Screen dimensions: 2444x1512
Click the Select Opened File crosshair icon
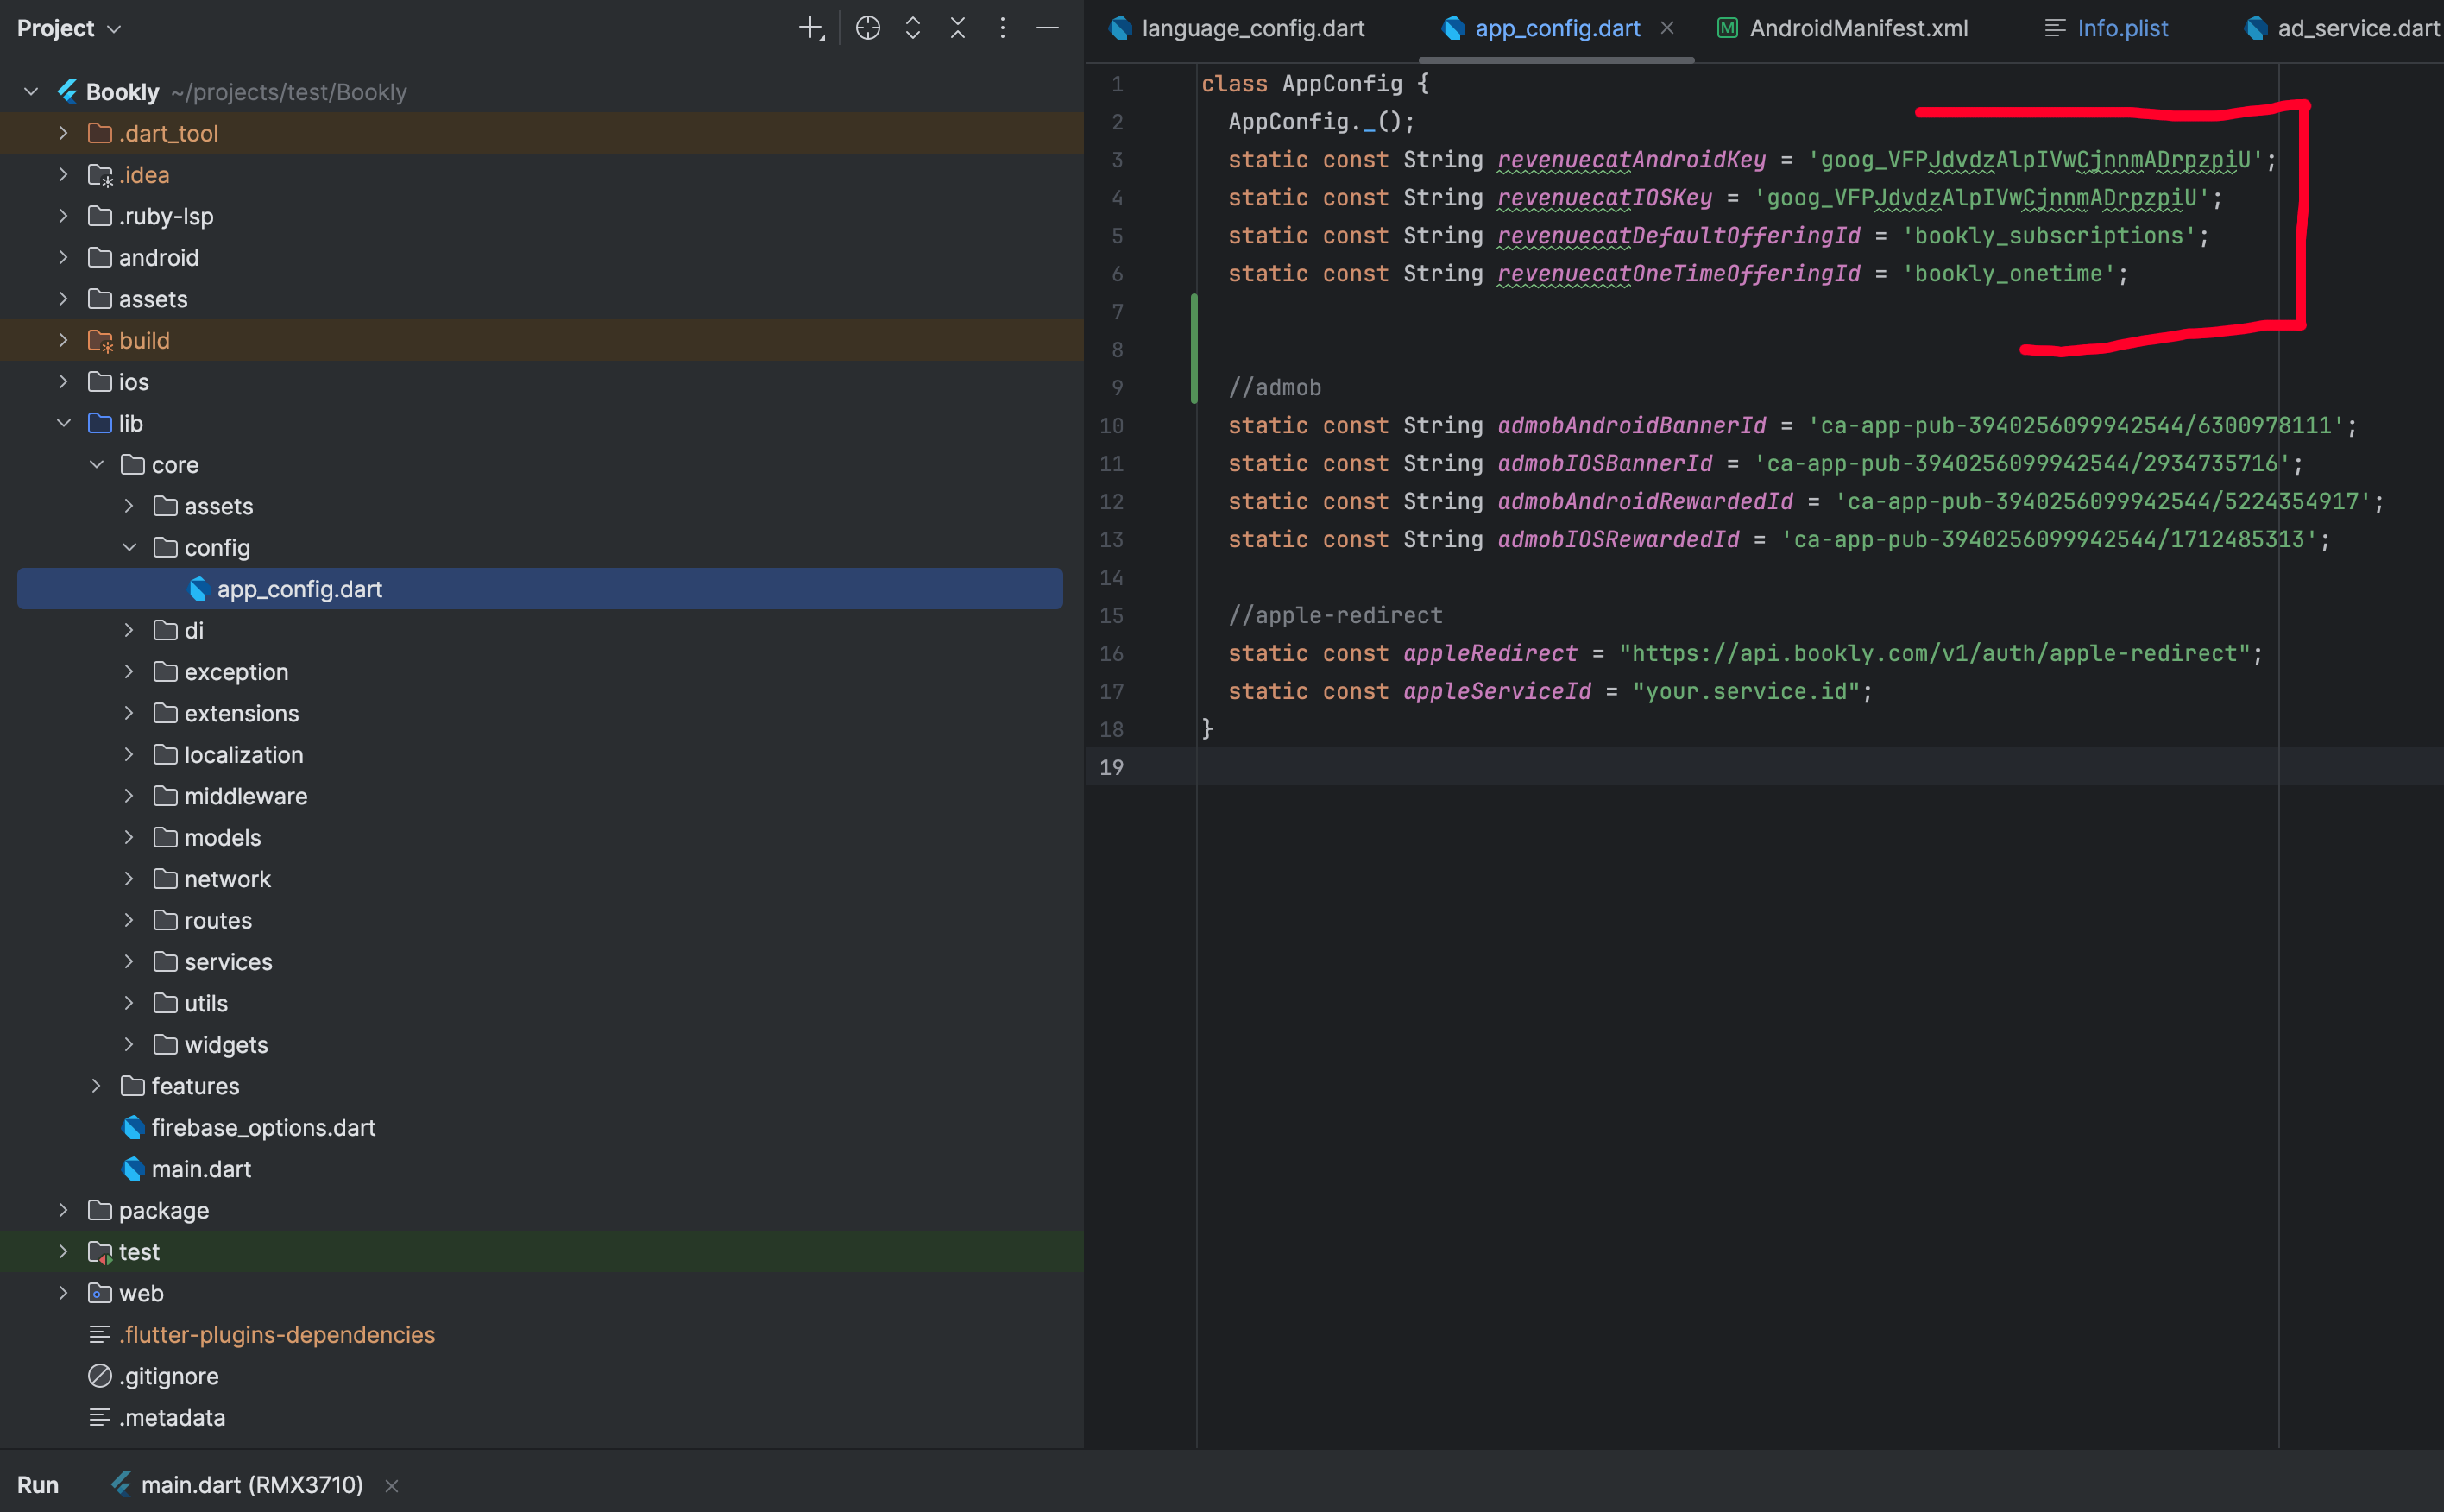868,28
